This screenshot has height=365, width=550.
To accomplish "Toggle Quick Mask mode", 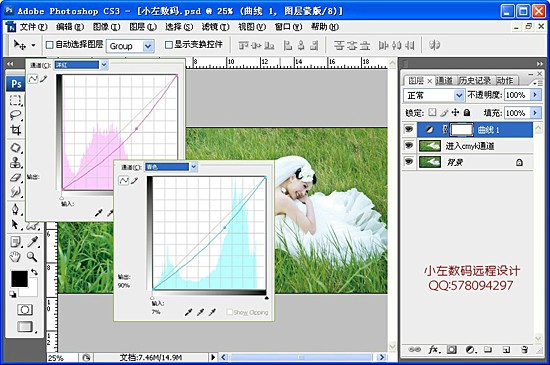I will [x=25, y=310].
